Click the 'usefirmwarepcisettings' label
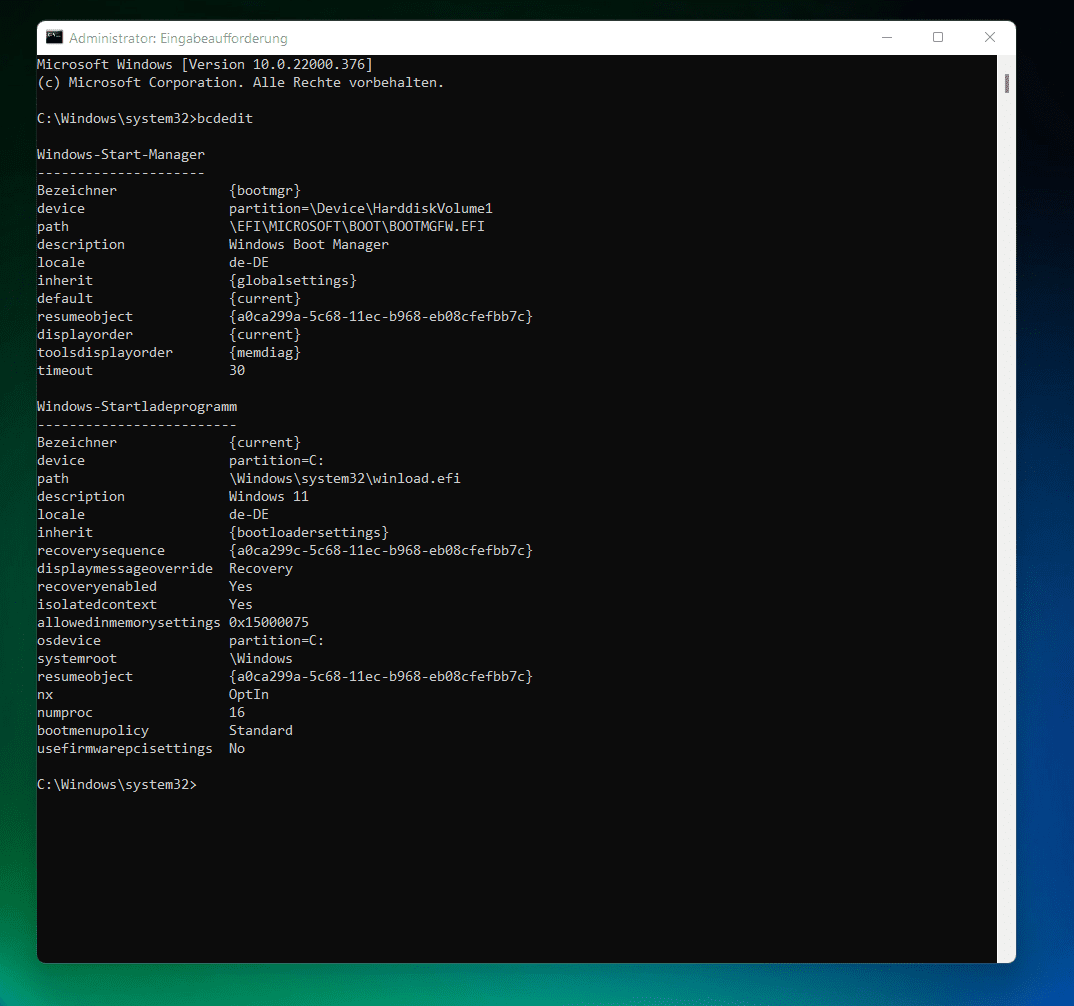 [x=125, y=749]
